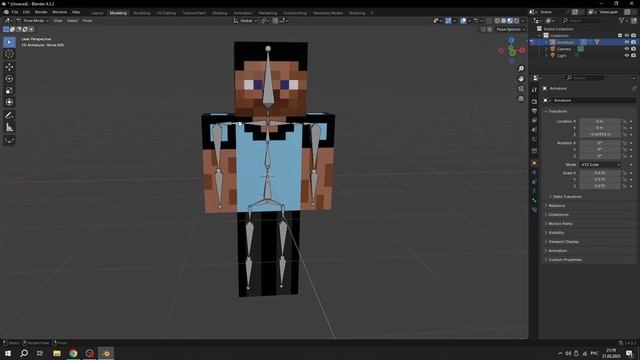The width and height of the screenshot is (640, 360).
Task: Open the Global transform orientation dropdown
Action: coord(245,20)
